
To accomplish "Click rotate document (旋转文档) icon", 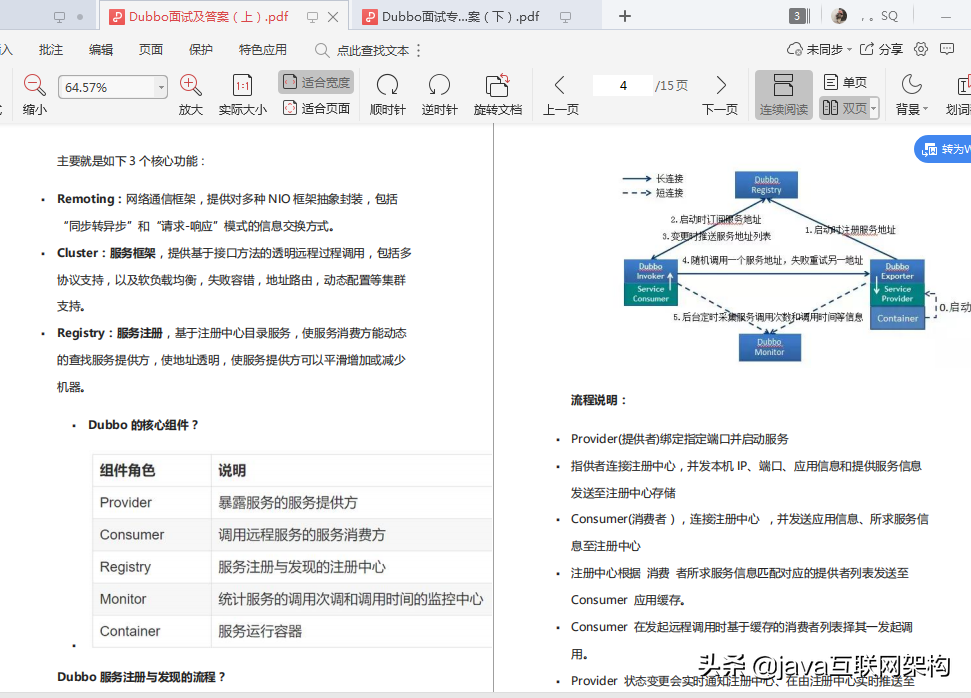I will pyautogui.click(x=497, y=85).
